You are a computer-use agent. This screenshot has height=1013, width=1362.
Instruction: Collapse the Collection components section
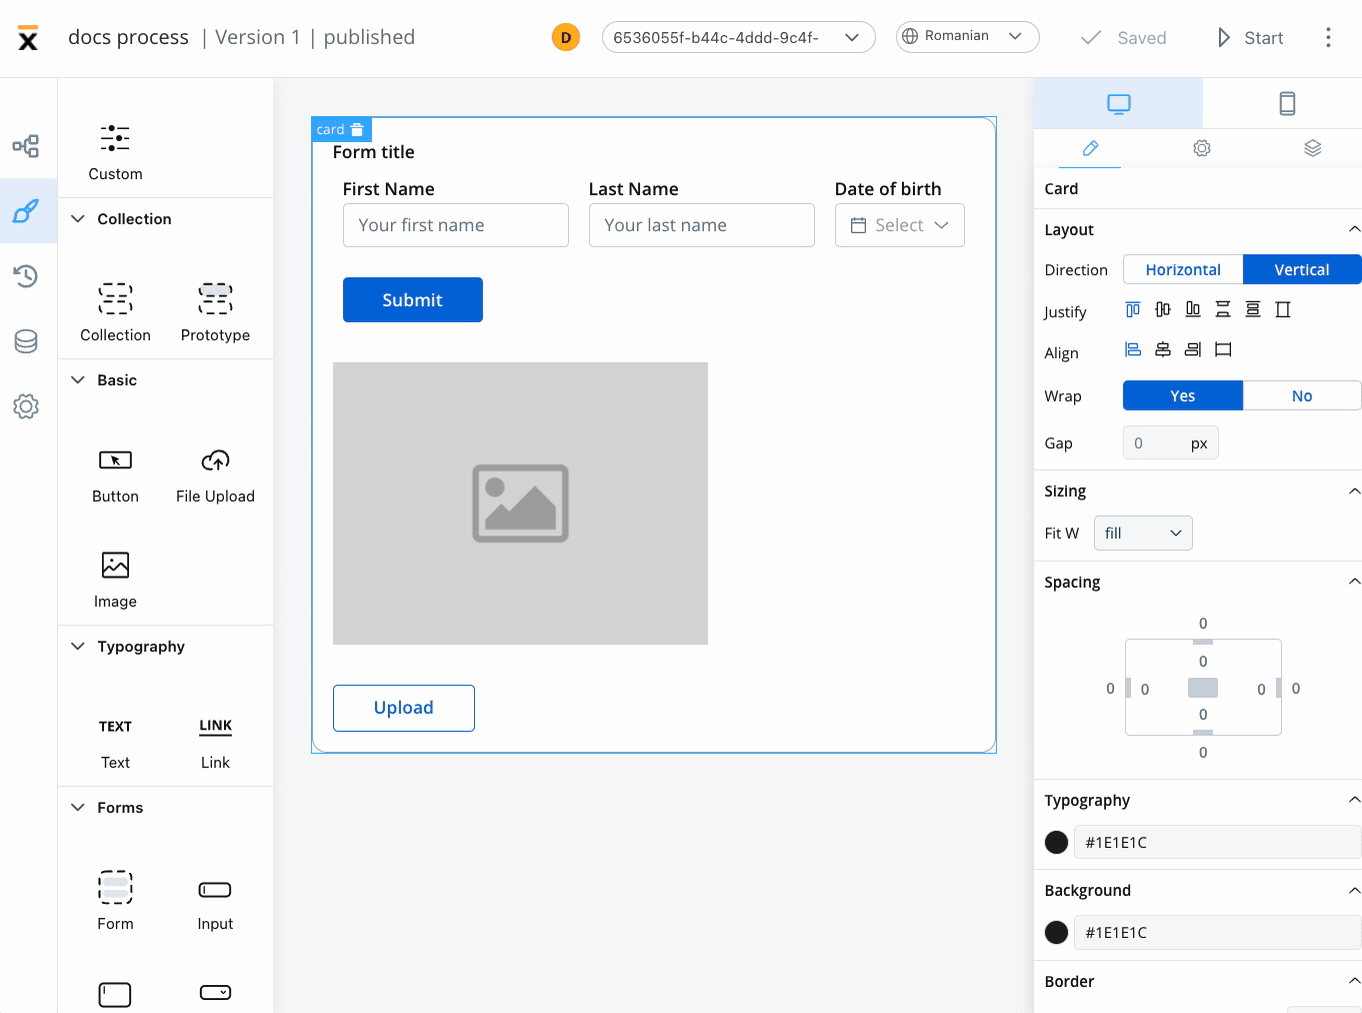click(x=78, y=218)
